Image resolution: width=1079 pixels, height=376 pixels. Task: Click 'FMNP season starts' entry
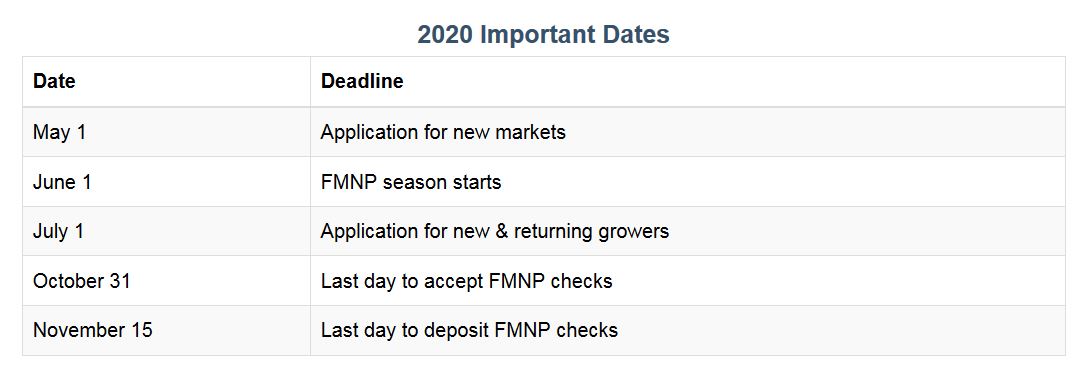(411, 182)
